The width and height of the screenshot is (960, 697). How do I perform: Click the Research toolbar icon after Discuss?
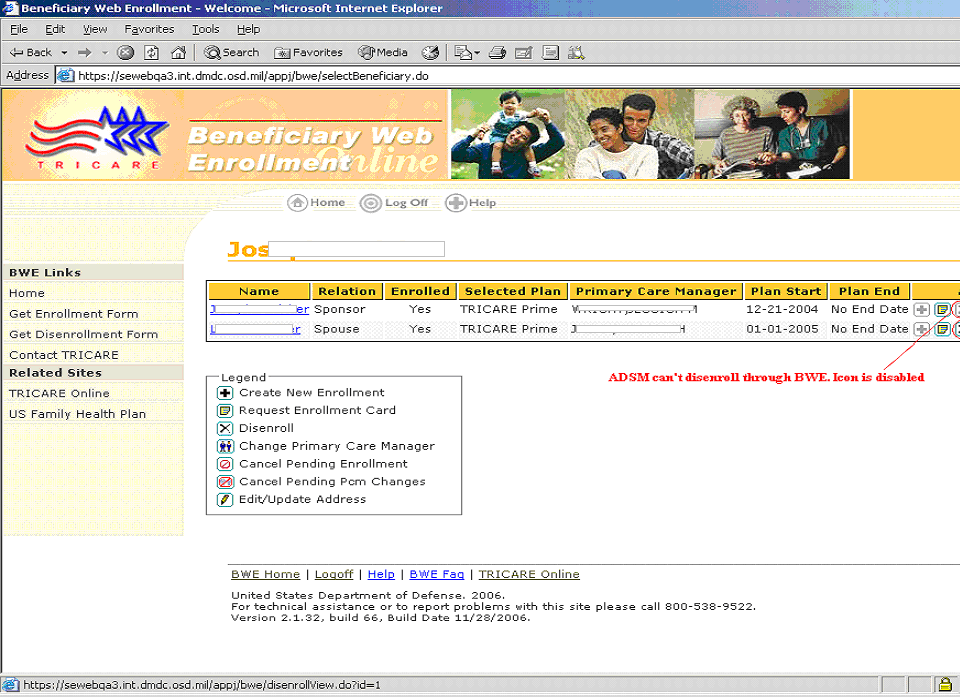click(576, 53)
